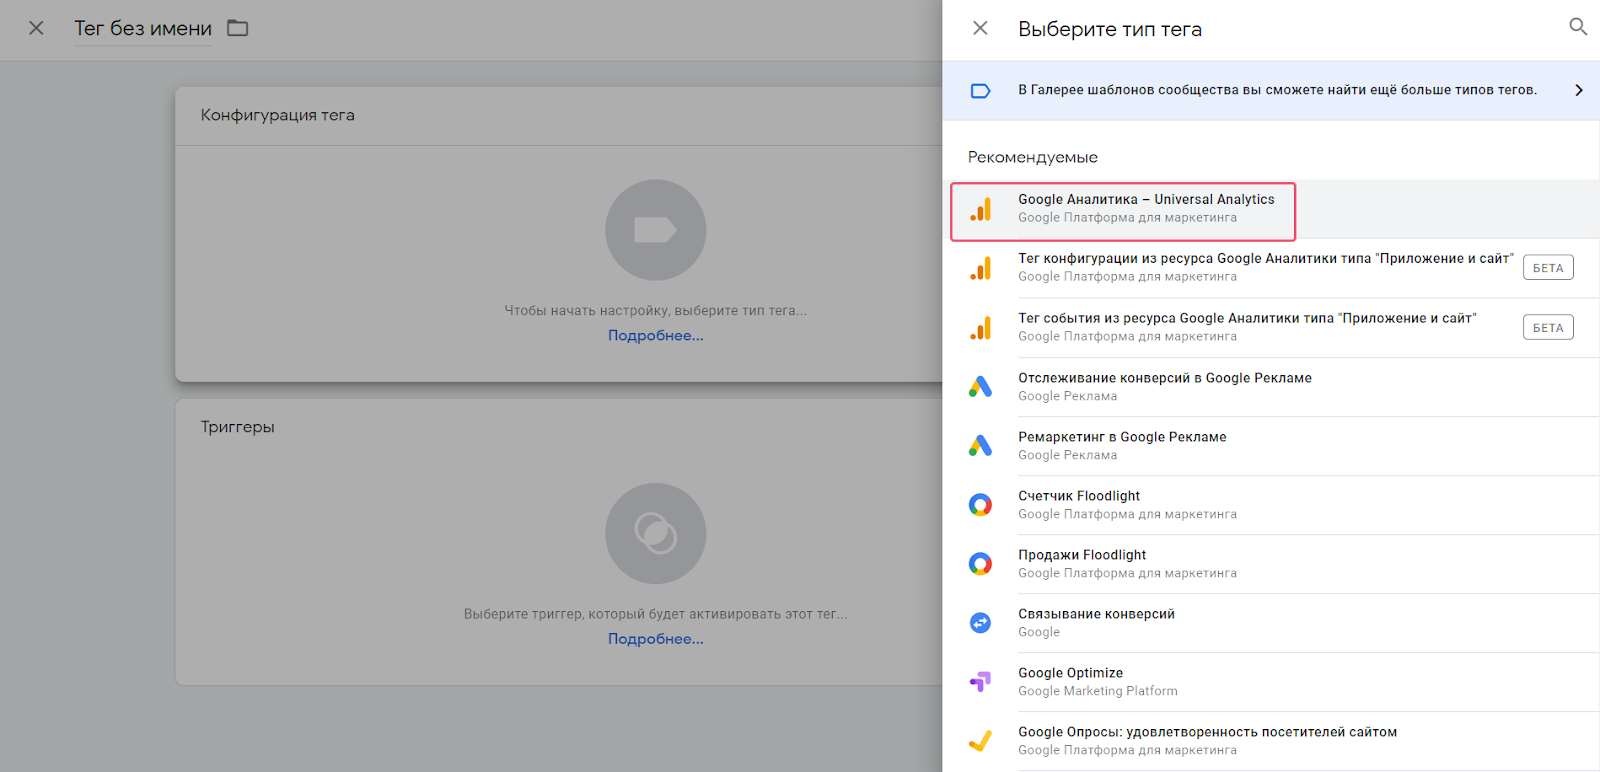Click text "Чтобы начать настройку, выберите тип тега..."

[x=656, y=311]
